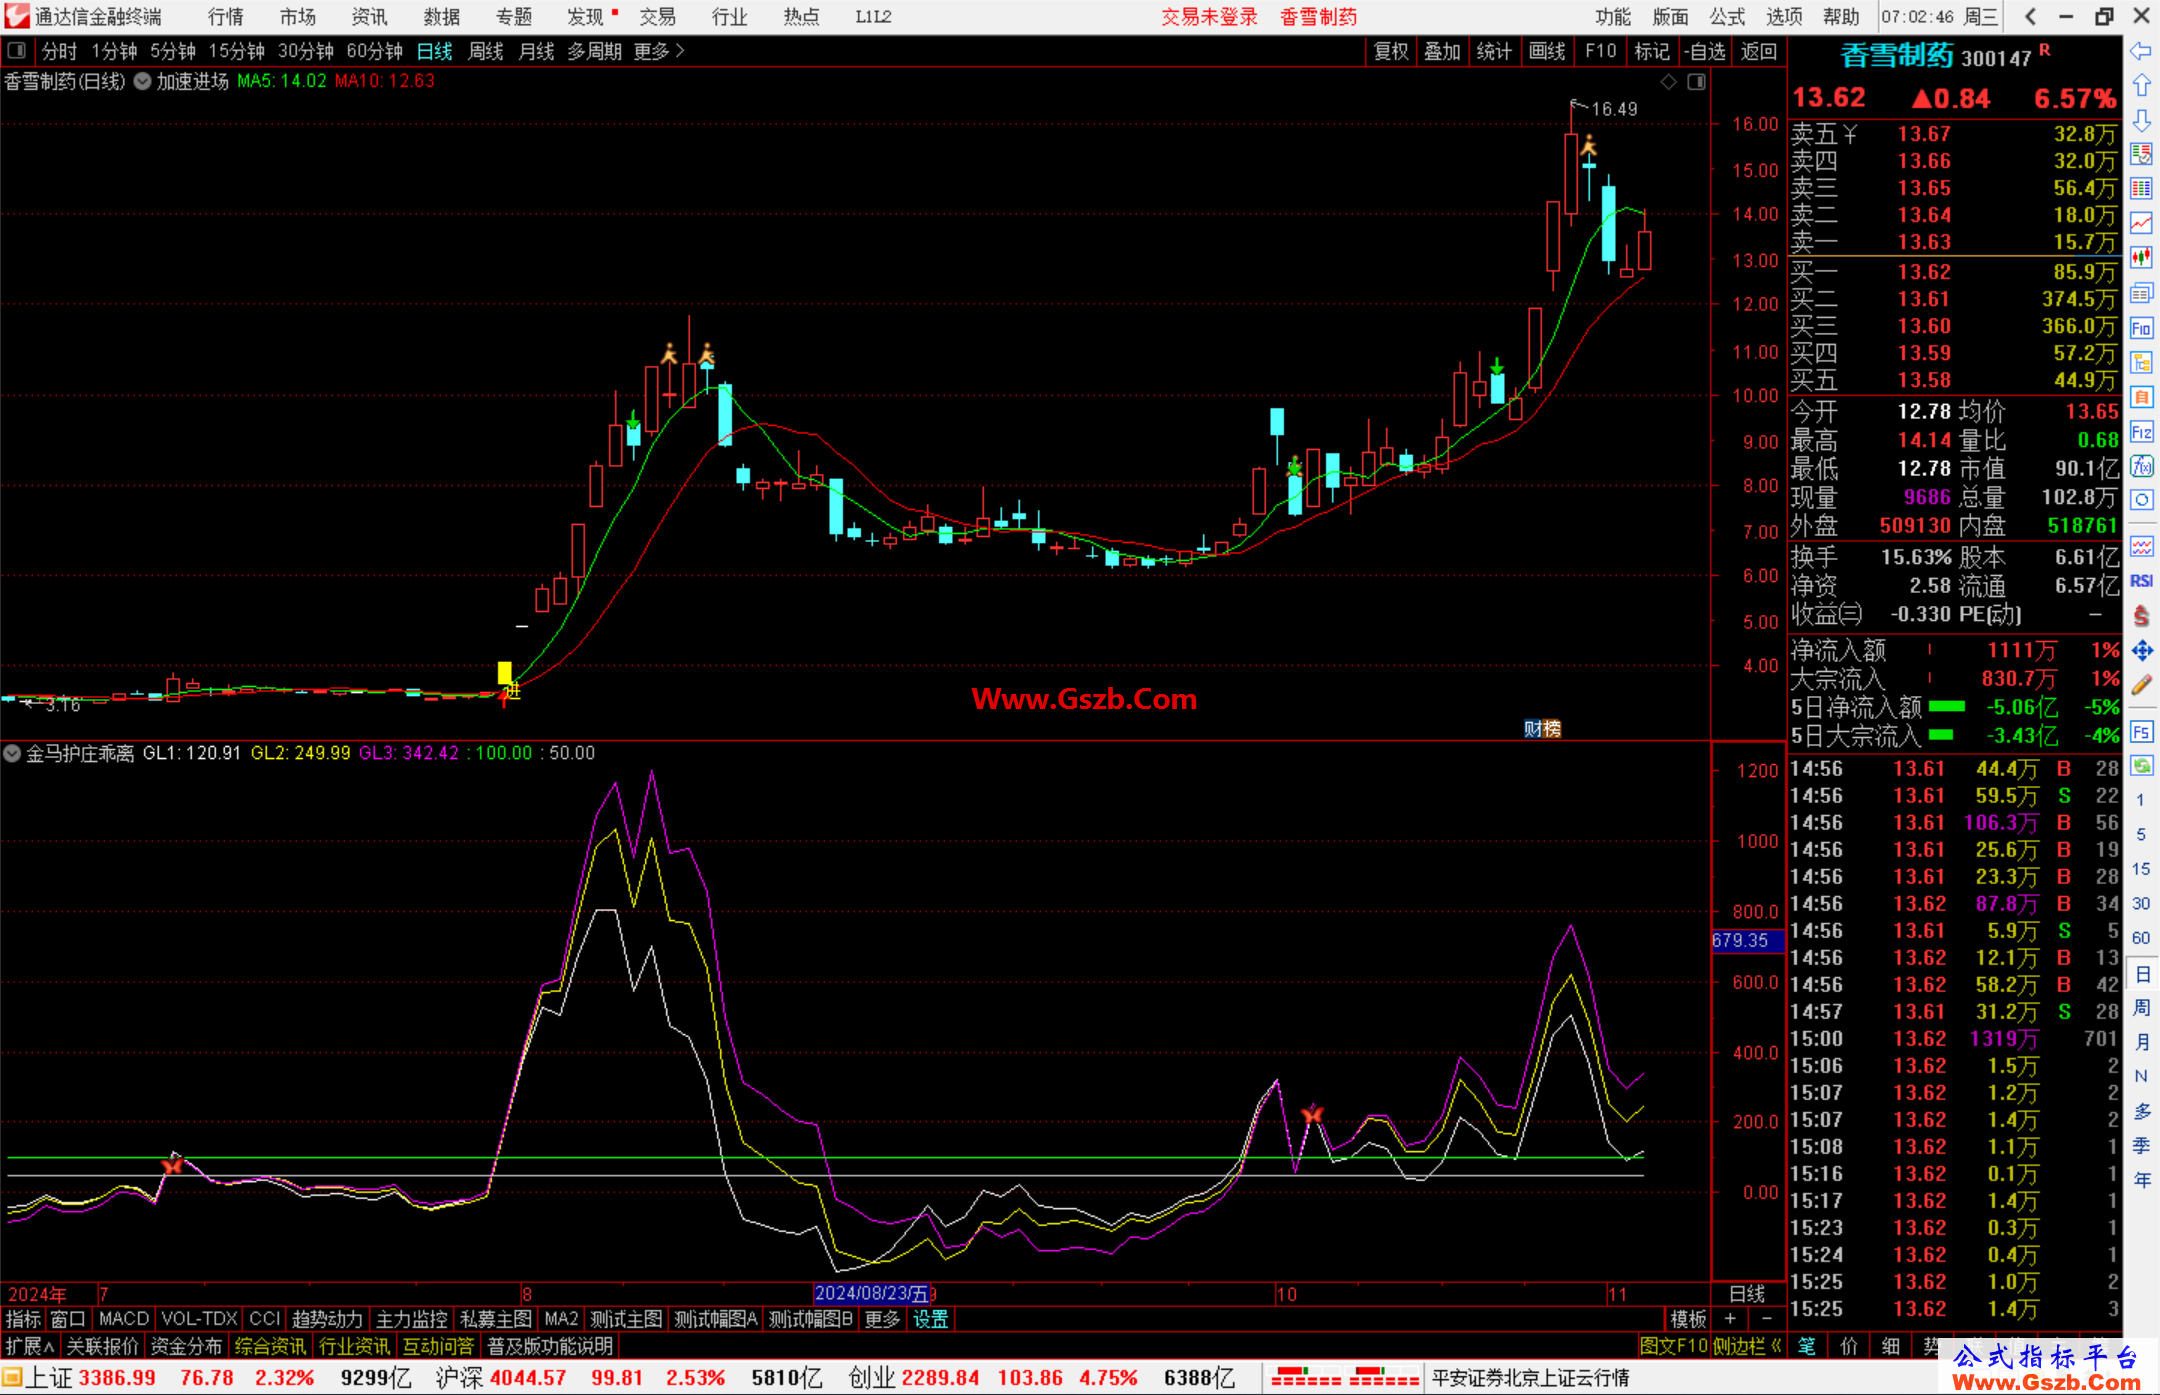
Task: Click the multi-window layout icon in sidebar
Action: [2141, 293]
